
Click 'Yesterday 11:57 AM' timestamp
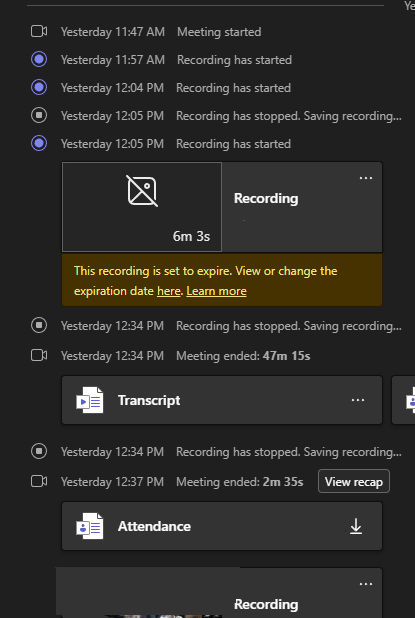tap(113, 60)
